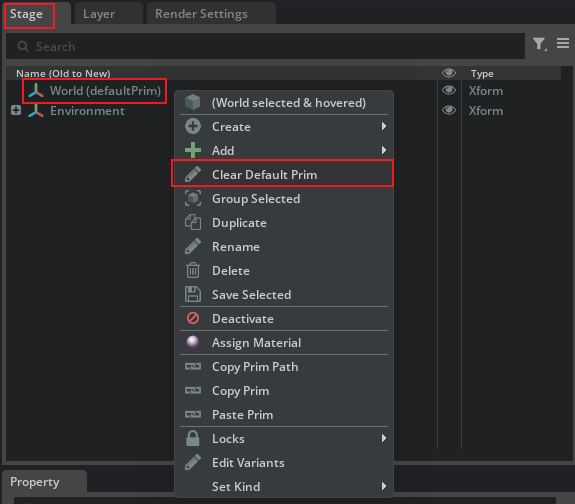Toggle visibility eye for World prim
Screen dimensions: 575x504
click(449, 90)
